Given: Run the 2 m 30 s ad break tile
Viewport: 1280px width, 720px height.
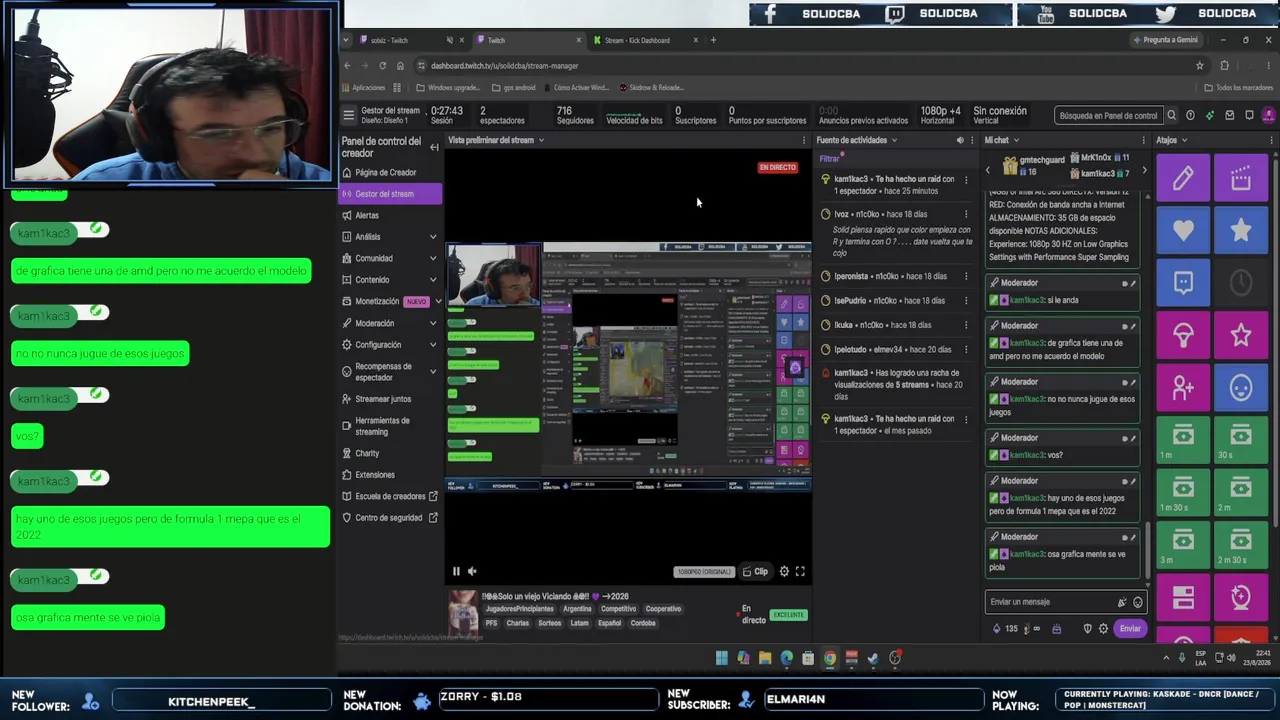Looking at the screenshot, I should [1241, 545].
